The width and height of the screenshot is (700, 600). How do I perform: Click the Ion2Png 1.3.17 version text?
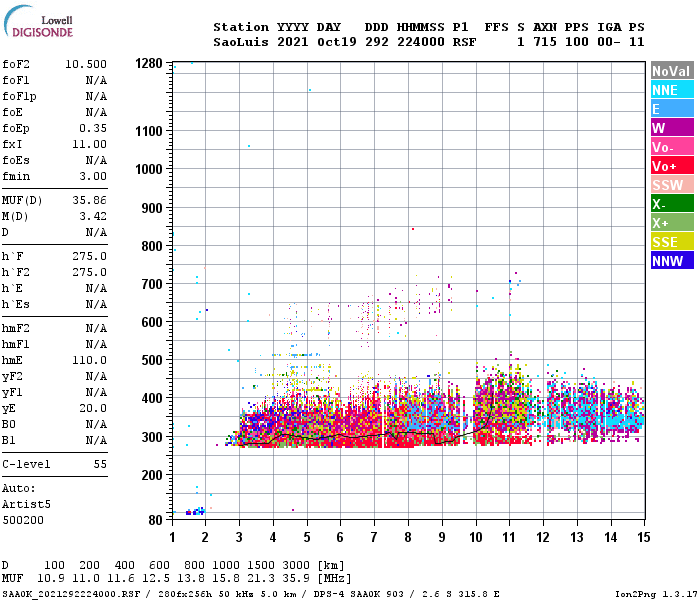(x=656, y=594)
